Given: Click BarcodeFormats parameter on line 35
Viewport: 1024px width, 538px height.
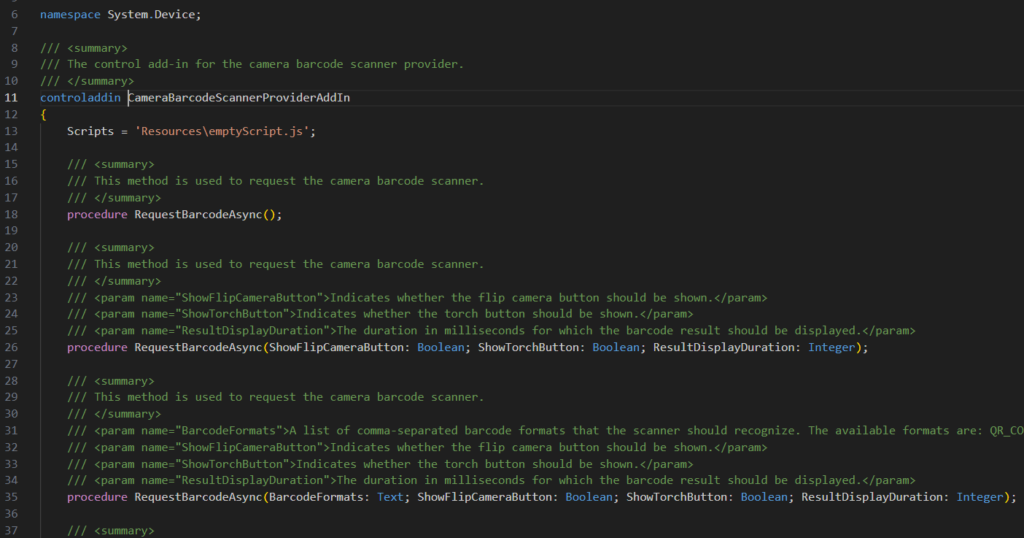Looking at the screenshot, I should (x=316, y=497).
